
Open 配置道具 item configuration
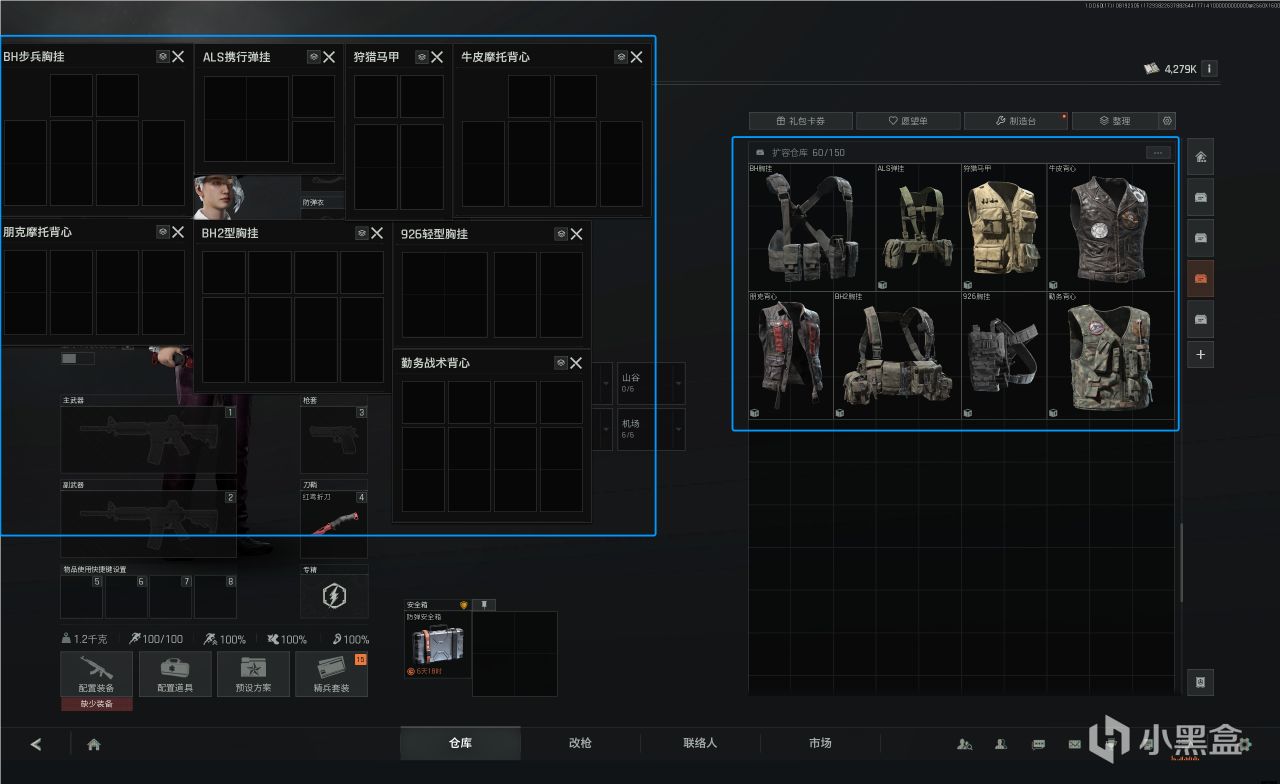click(175, 674)
